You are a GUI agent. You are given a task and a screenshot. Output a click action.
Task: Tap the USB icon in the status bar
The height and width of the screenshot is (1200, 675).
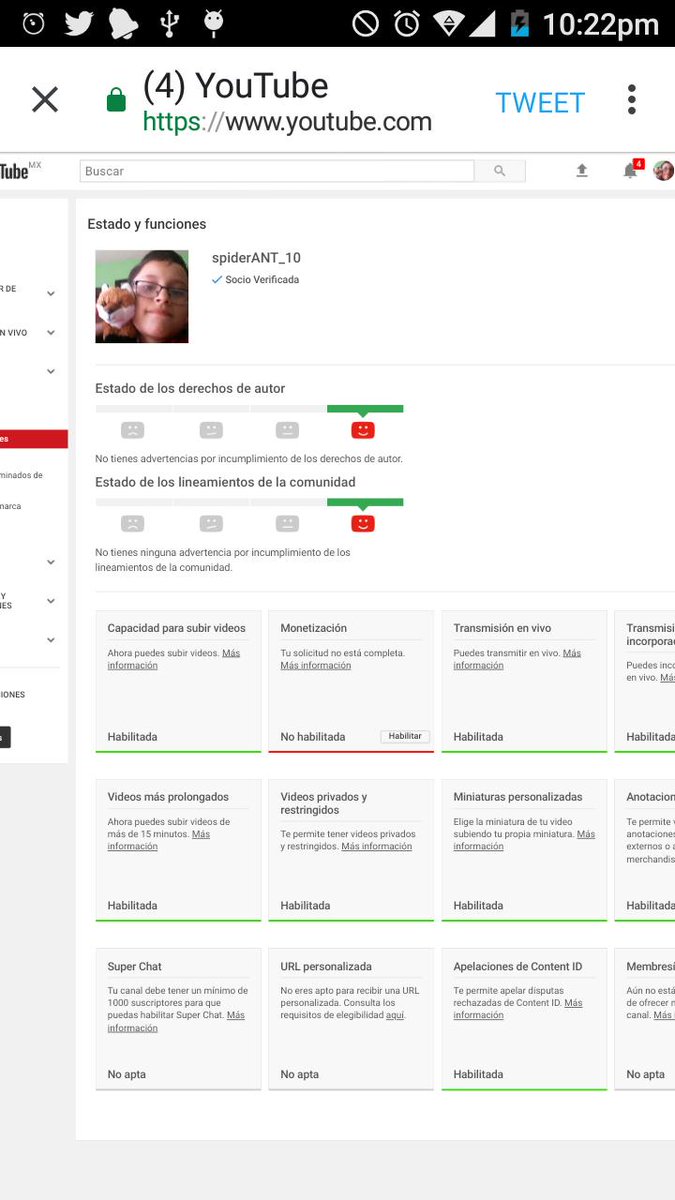[169, 23]
